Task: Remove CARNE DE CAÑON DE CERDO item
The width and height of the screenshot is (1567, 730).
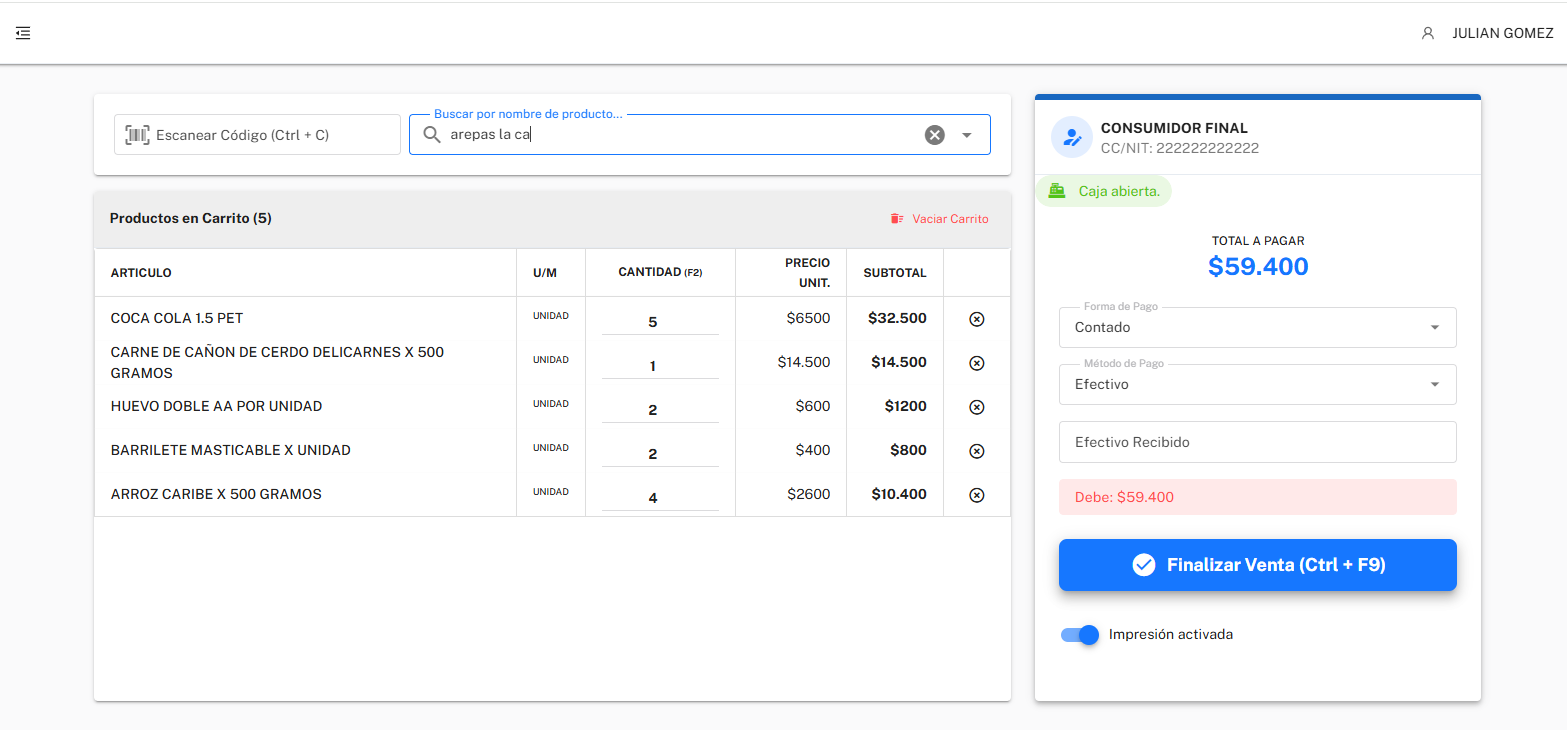Action: click(977, 363)
